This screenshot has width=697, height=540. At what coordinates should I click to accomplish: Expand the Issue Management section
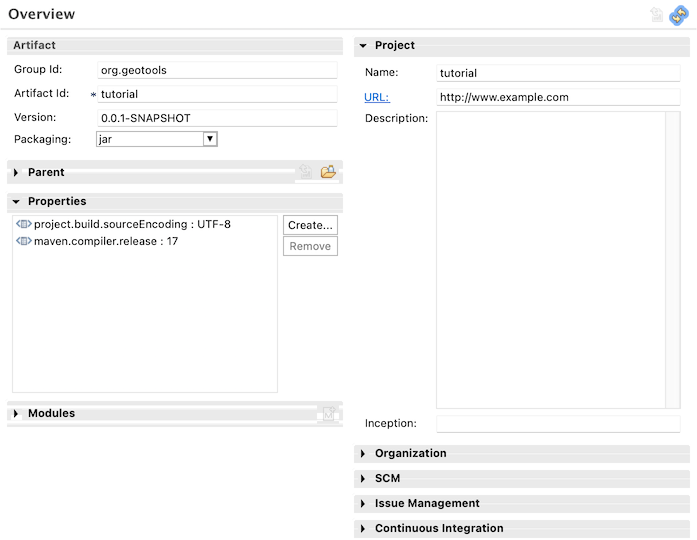[x=363, y=504]
